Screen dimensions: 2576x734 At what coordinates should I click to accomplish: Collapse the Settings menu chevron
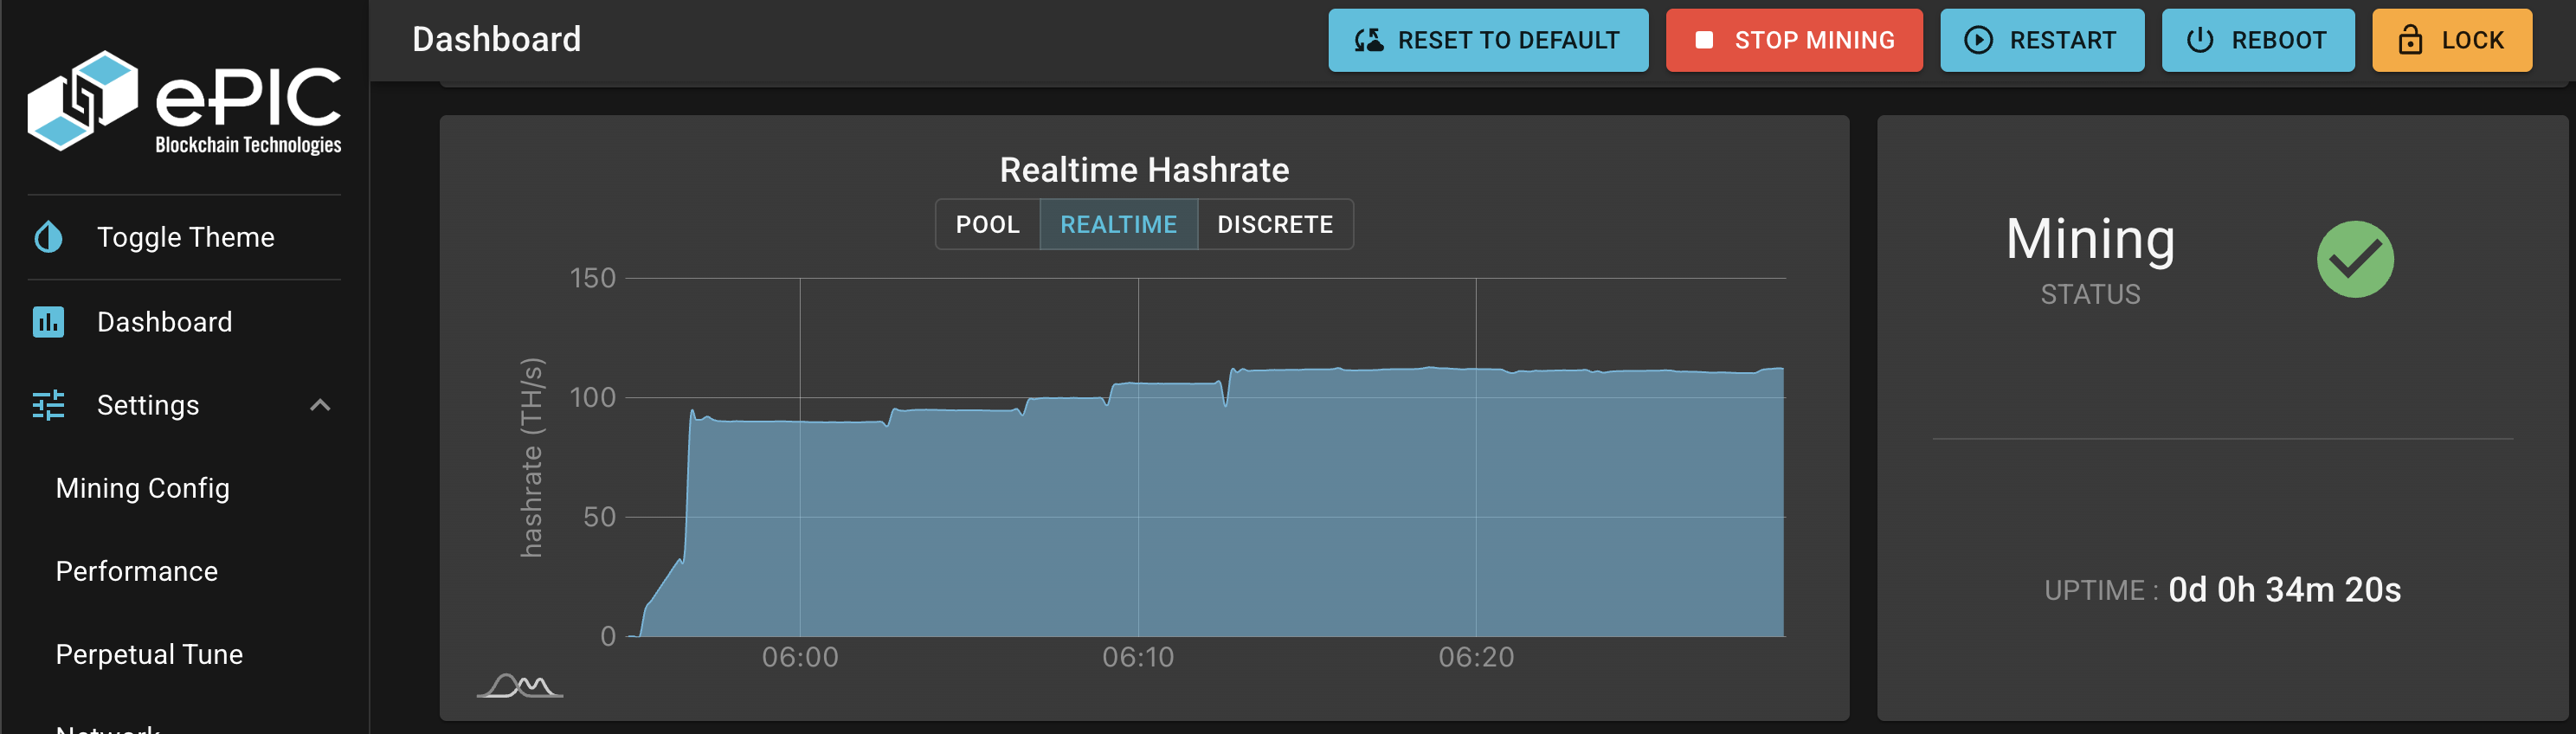click(x=320, y=405)
